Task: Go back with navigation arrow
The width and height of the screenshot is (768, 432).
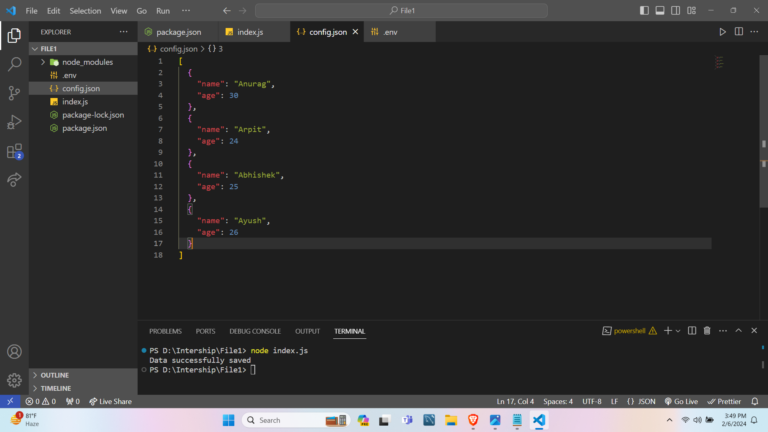Action: point(226,10)
